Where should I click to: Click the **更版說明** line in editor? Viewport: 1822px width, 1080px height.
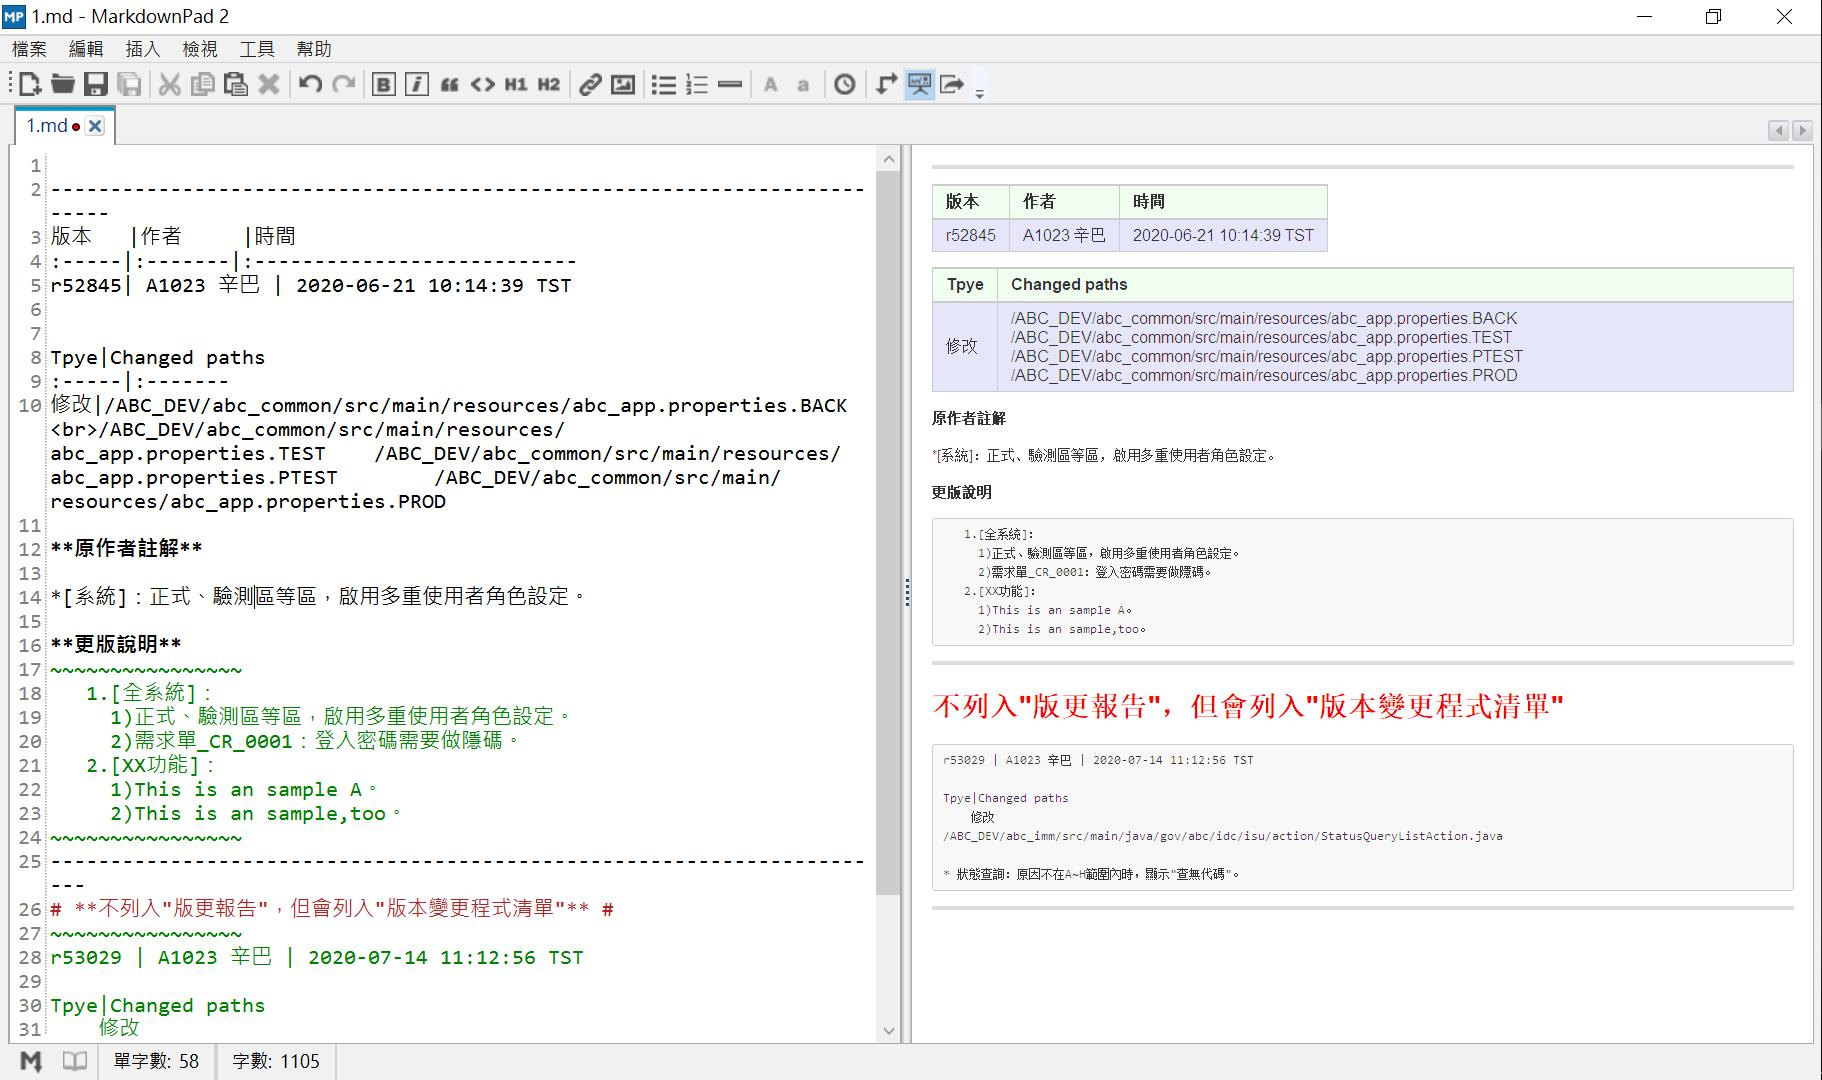point(116,644)
